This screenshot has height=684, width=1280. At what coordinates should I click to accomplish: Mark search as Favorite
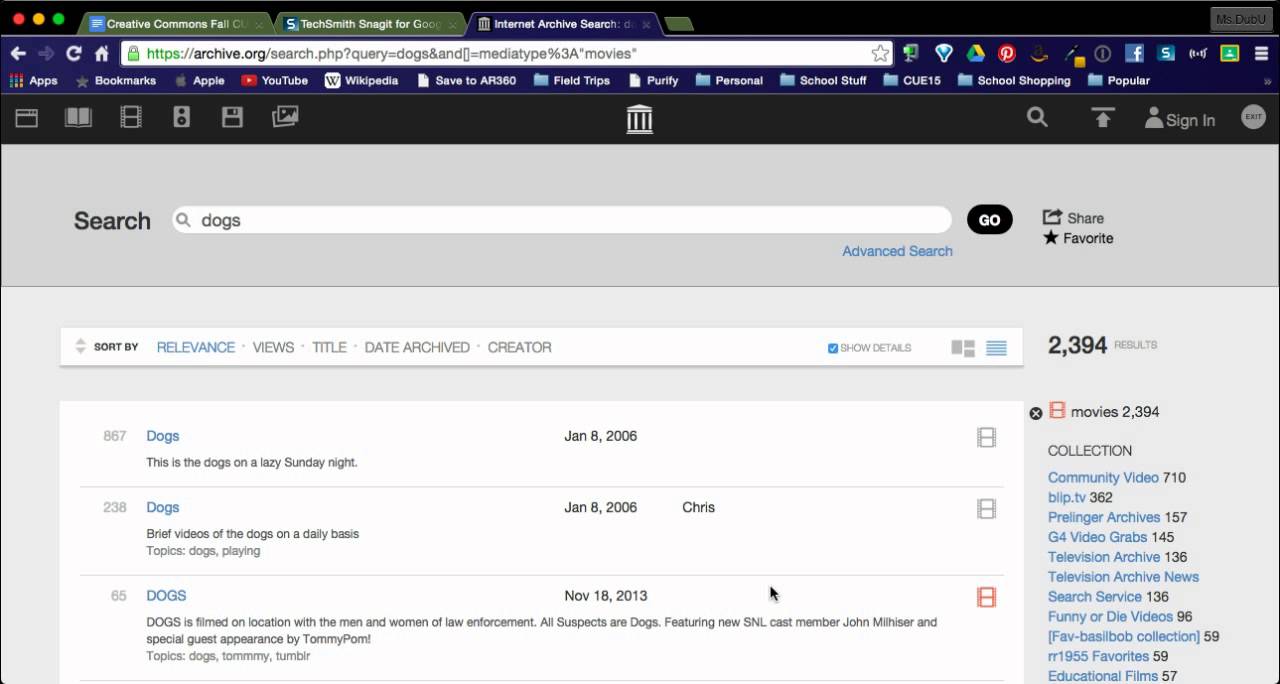pyautogui.click(x=1078, y=238)
